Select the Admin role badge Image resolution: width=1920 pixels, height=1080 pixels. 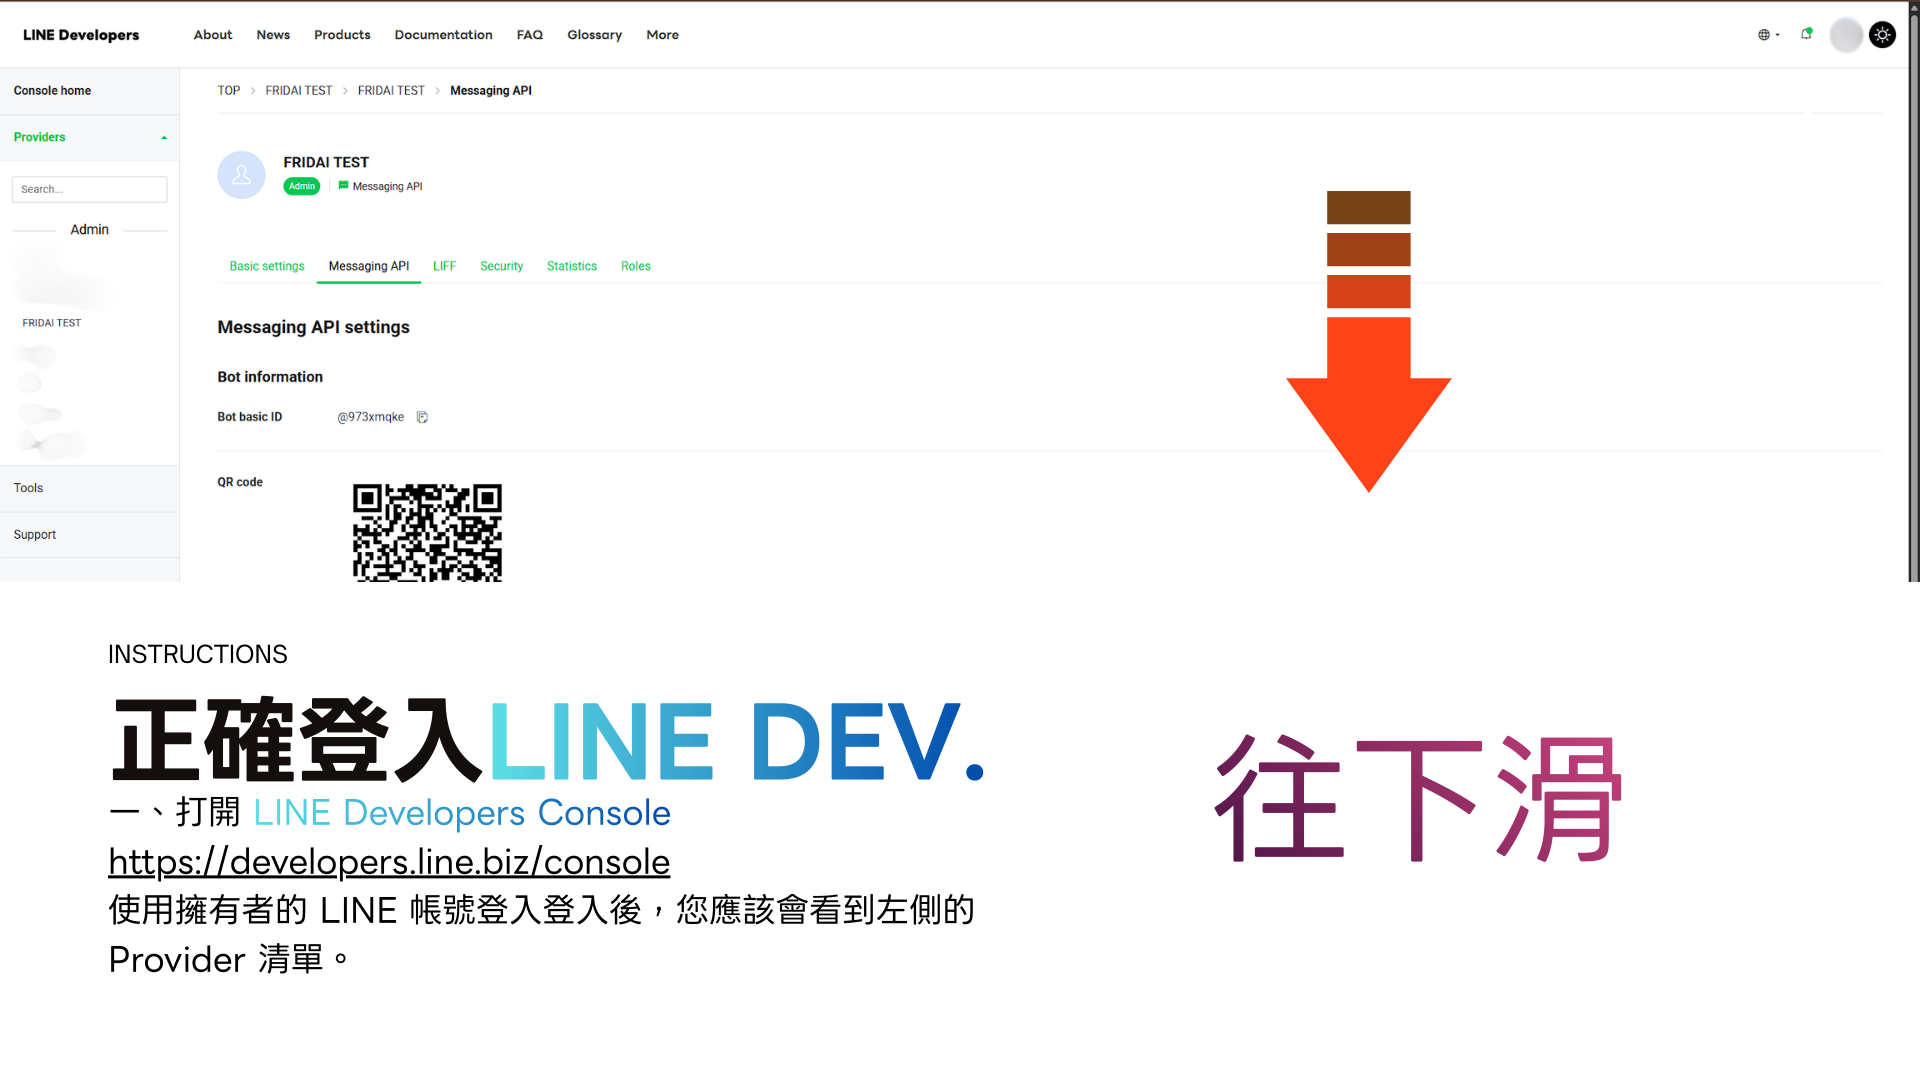[x=301, y=185]
